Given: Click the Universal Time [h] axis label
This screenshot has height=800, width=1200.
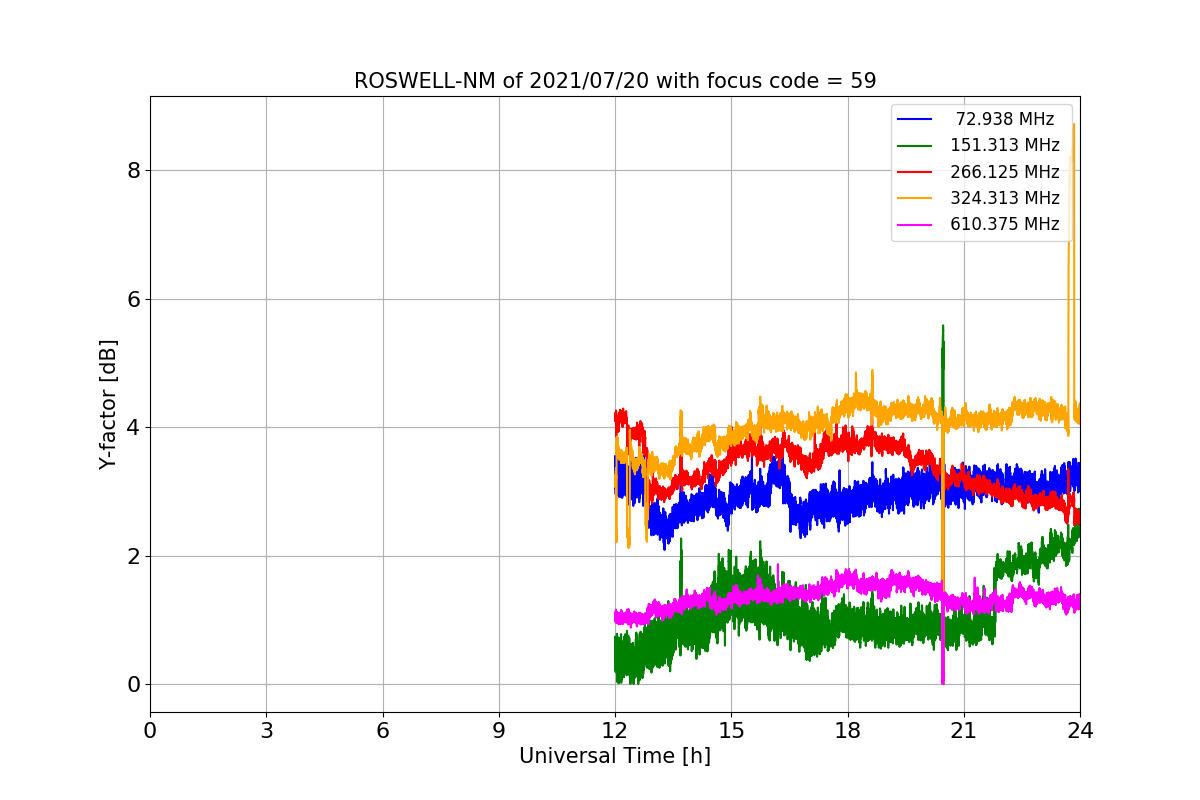Looking at the screenshot, I should [615, 757].
